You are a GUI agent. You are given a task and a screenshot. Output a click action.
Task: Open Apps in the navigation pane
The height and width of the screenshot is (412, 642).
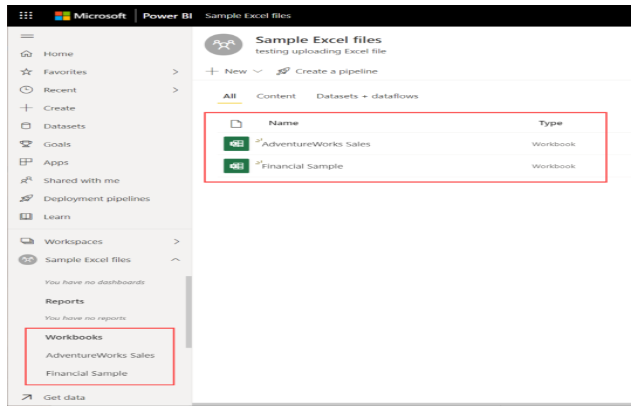point(56,162)
